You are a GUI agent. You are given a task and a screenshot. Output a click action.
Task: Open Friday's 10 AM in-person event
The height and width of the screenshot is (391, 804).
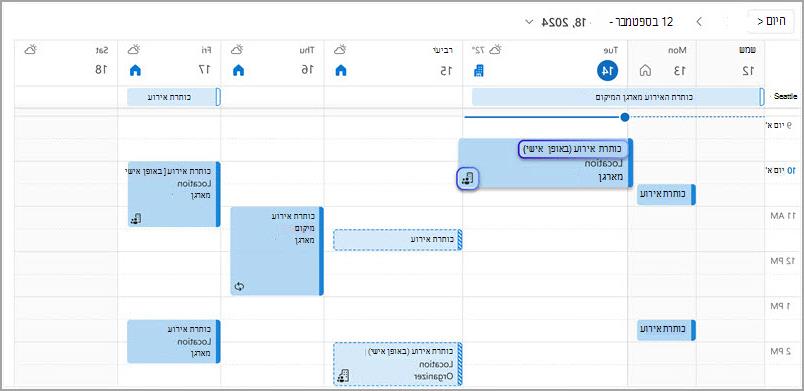click(174, 194)
